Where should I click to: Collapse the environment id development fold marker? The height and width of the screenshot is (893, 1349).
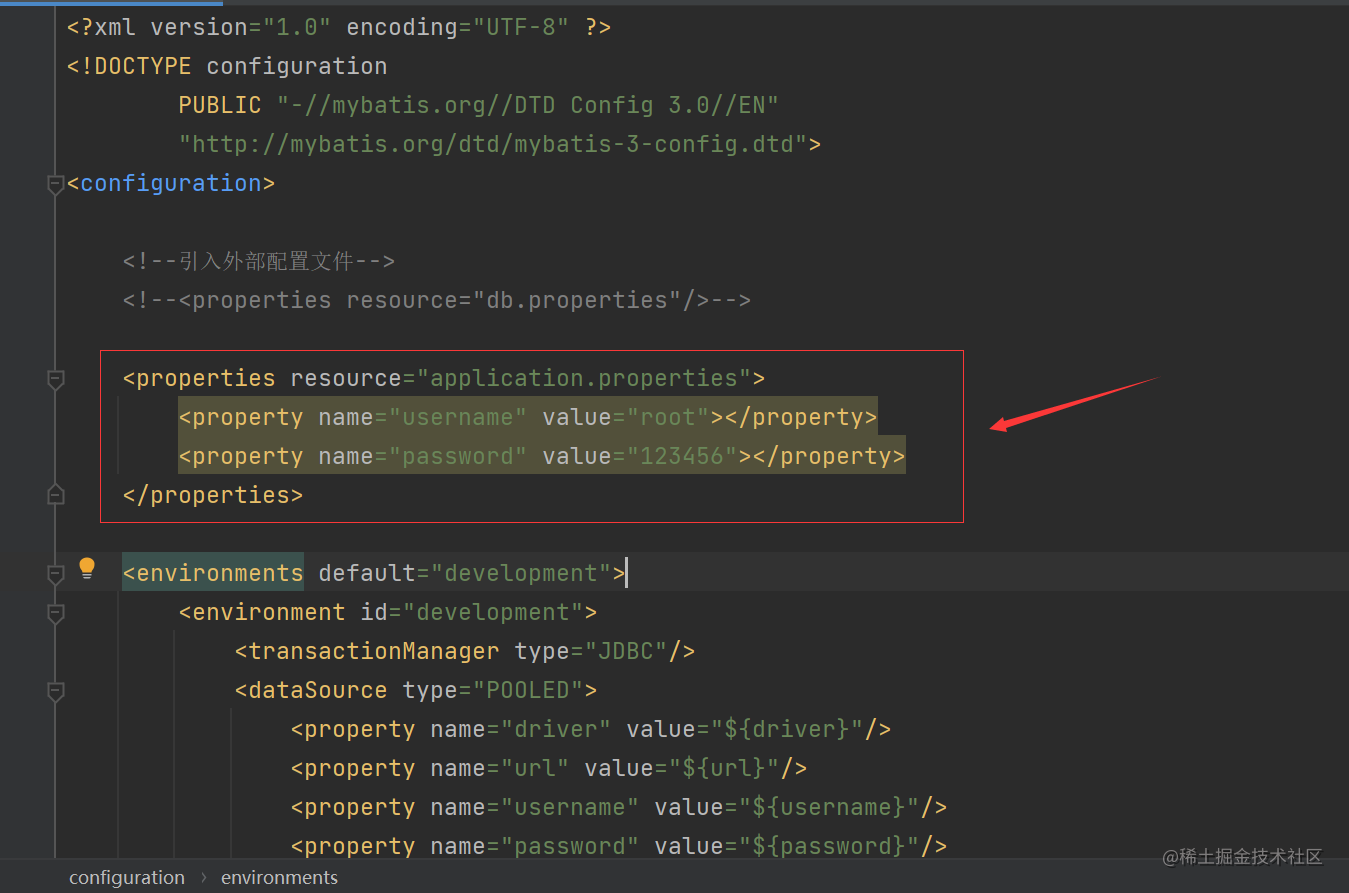coord(56,613)
